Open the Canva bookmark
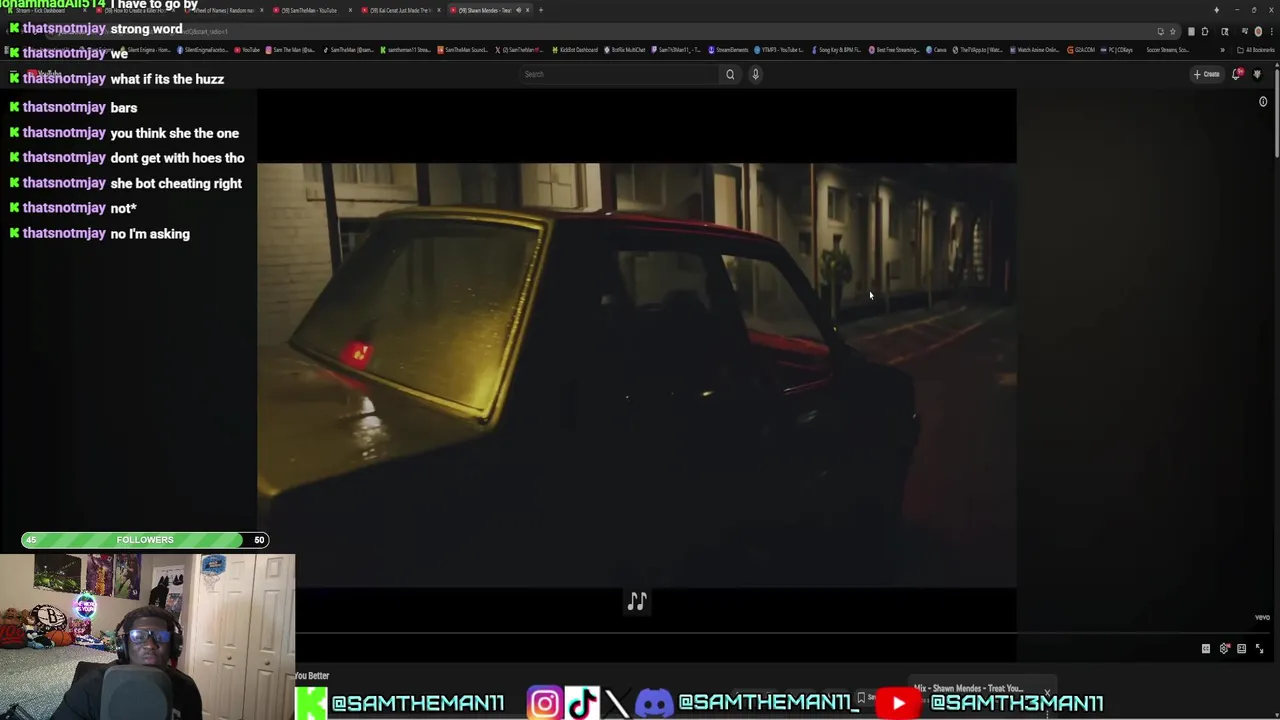Viewport: 1280px width, 720px height. [936, 50]
